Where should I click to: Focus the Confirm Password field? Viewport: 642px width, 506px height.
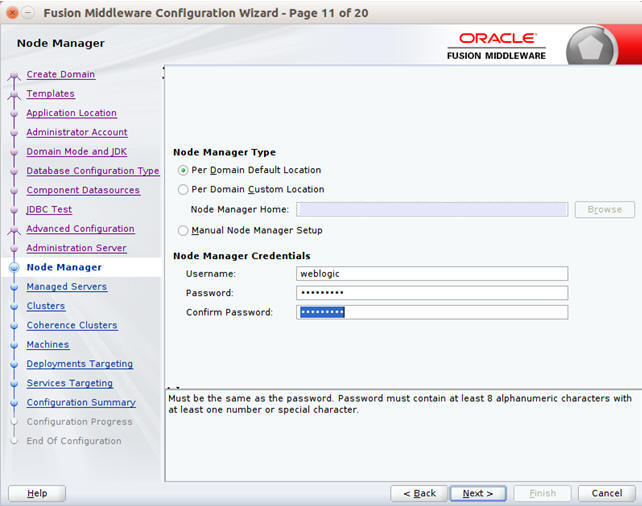pos(432,312)
